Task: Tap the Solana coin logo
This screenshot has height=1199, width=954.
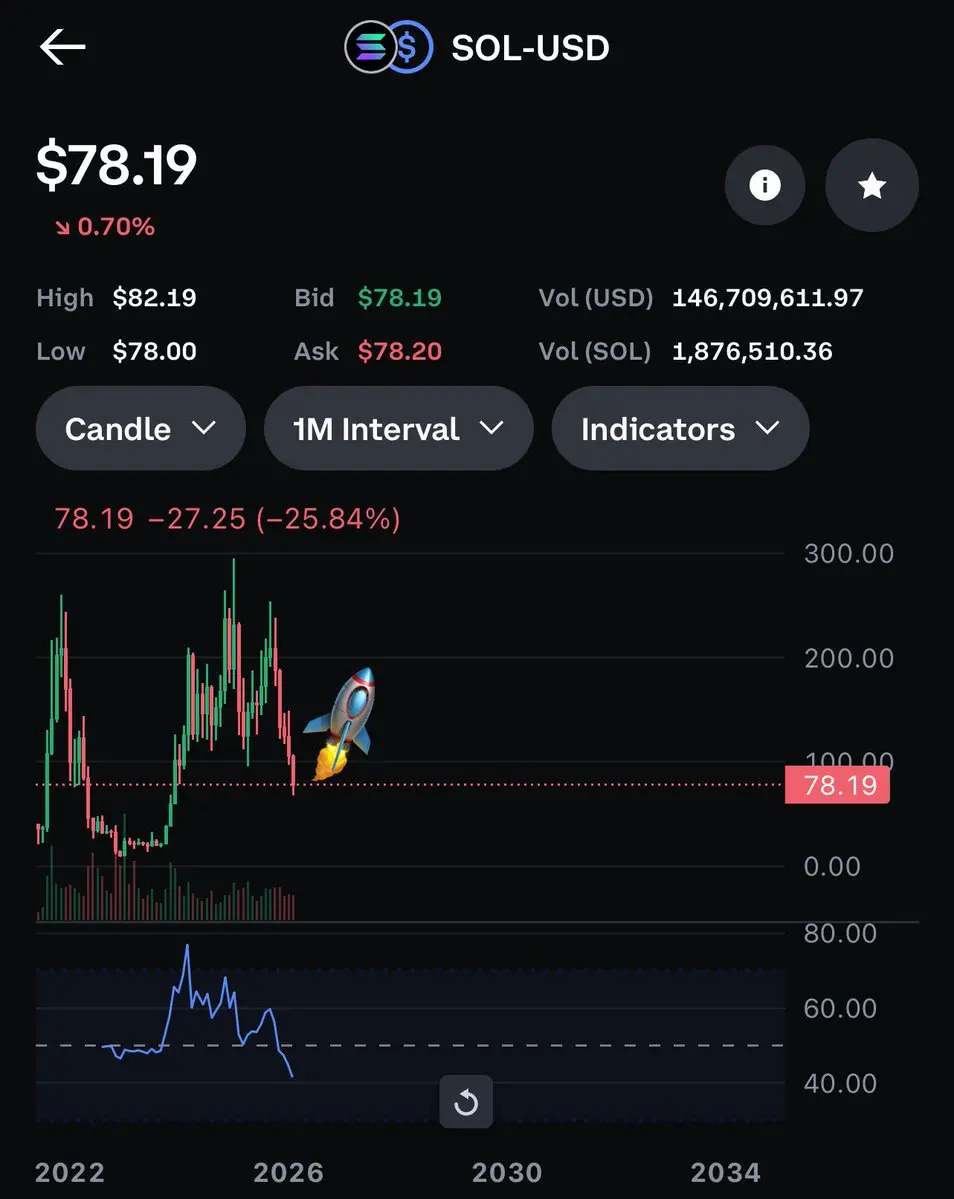Action: 370,47
